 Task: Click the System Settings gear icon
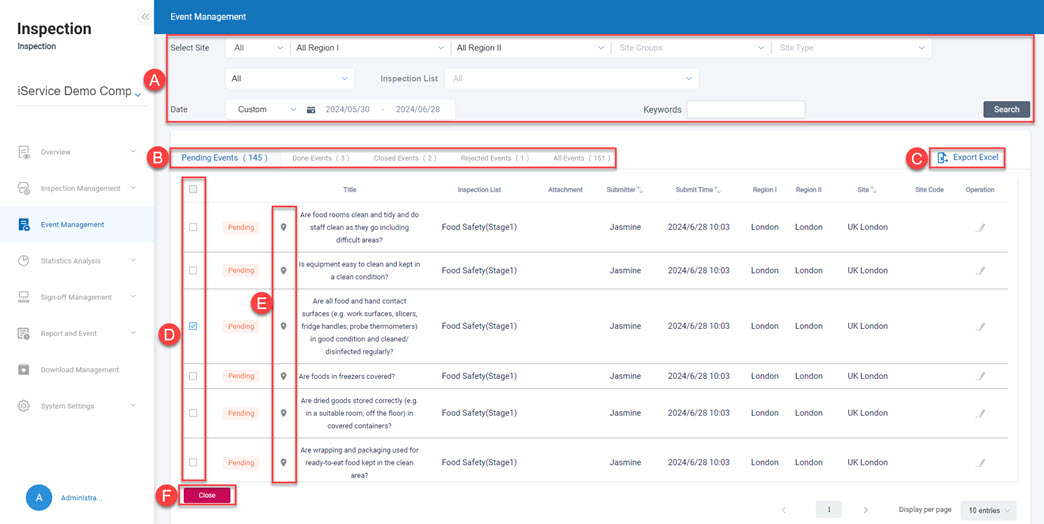(24, 406)
